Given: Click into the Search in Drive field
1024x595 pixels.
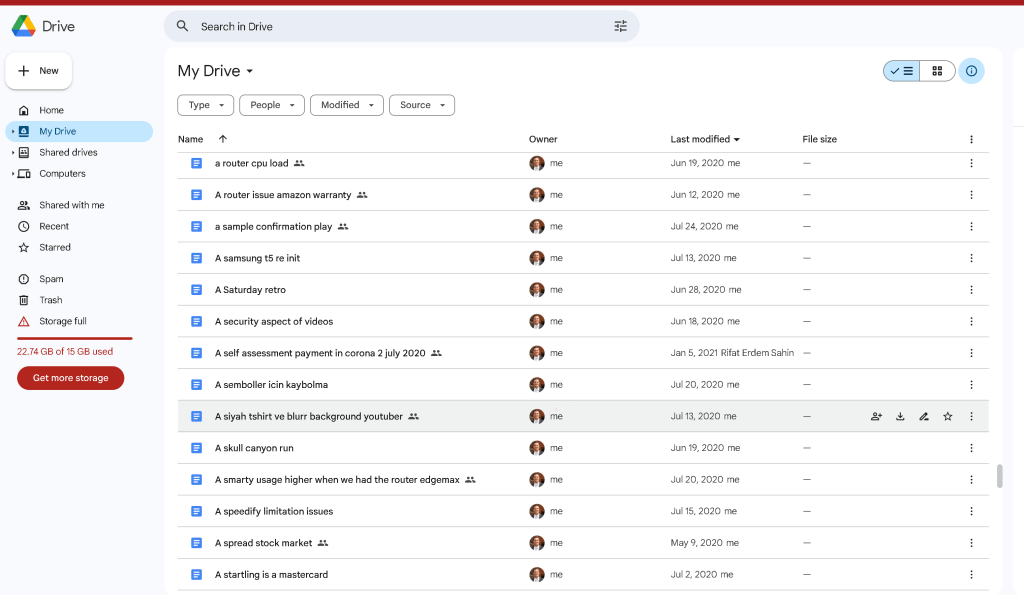Looking at the screenshot, I should pyautogui.click(x=402, y=26).
